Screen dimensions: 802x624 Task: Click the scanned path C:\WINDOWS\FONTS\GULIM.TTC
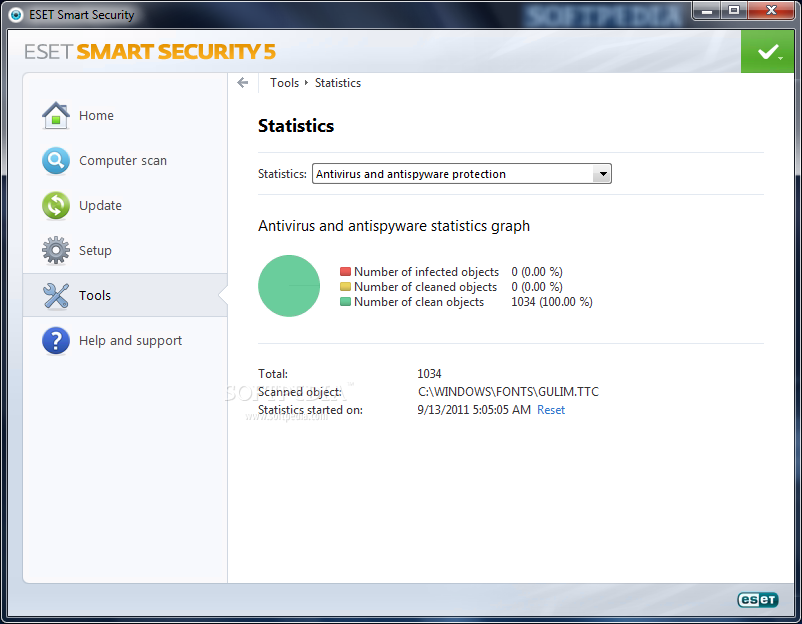click(x=508, y=392)
